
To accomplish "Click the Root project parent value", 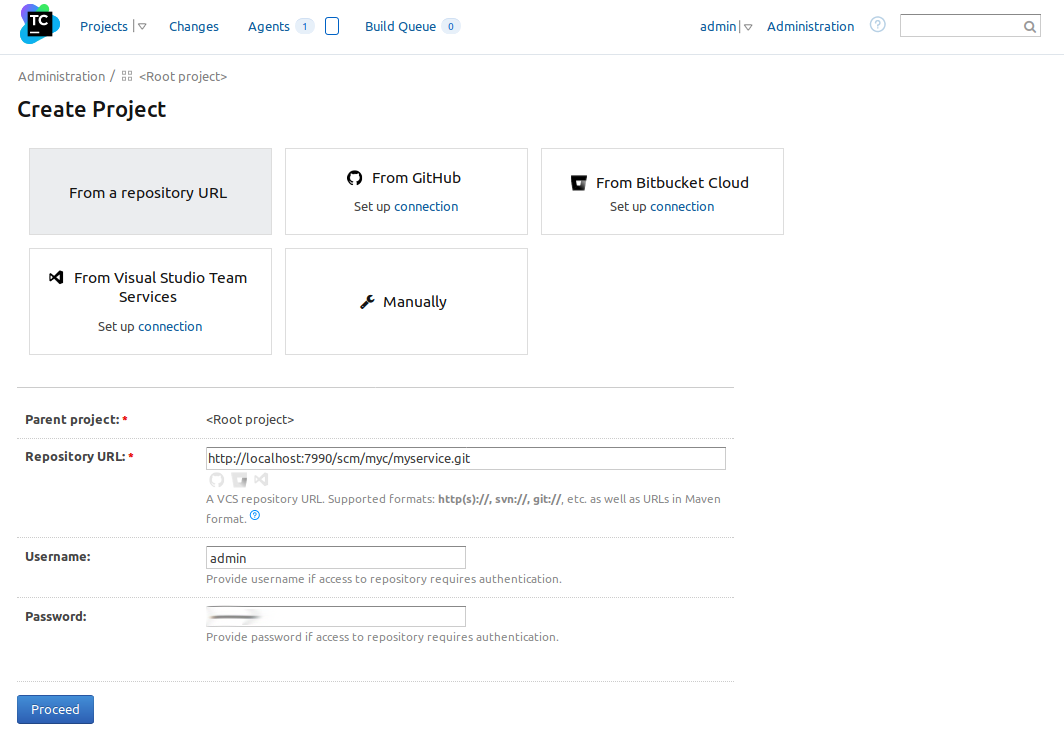I will click(250, 419).
